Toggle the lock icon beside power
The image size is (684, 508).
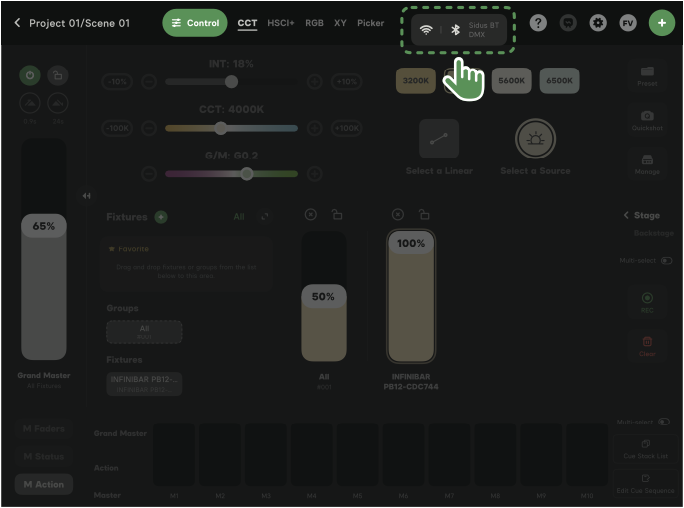coord(58,75)
